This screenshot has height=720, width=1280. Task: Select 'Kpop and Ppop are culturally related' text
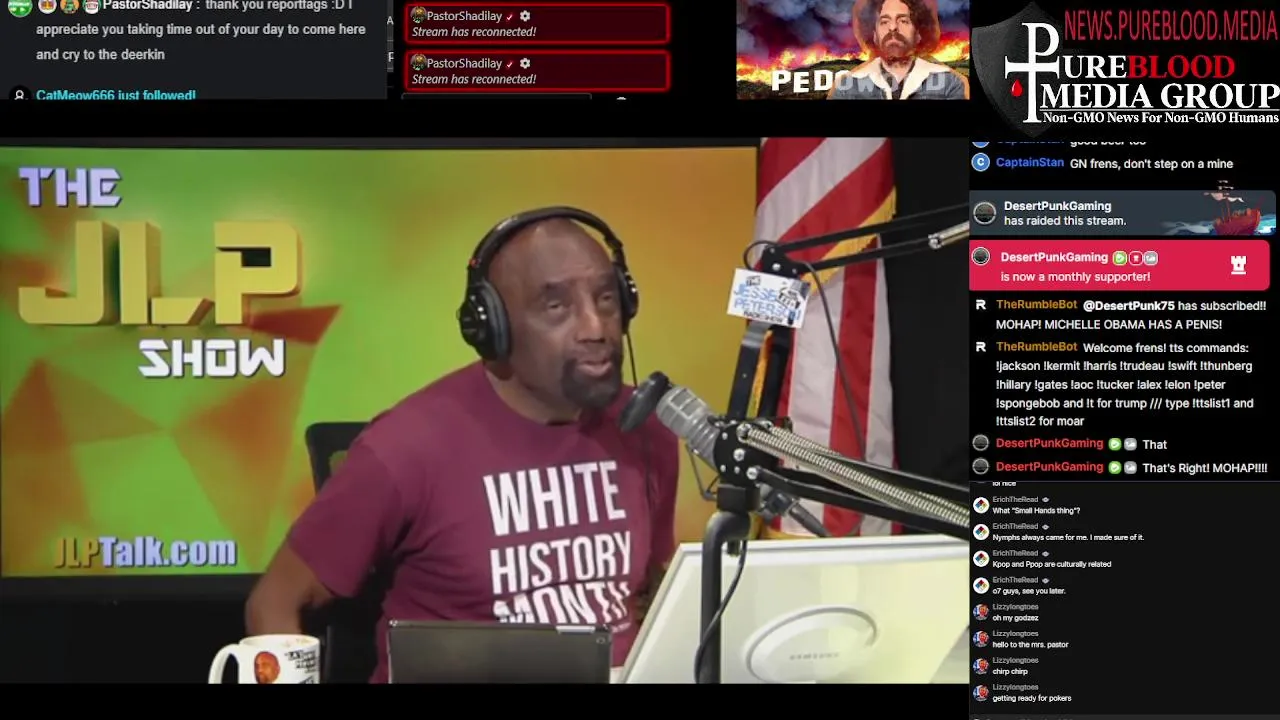[1051, 564]
